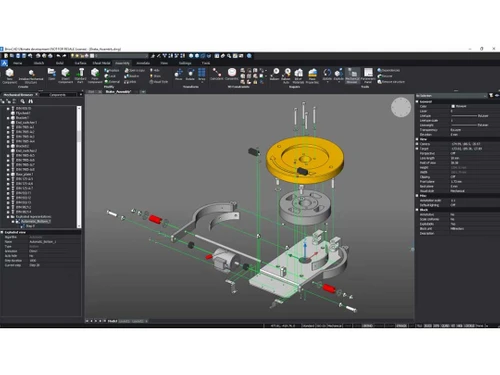This screenshot has height=375, width=500.
Task: Switch to the Sketch ribbon tab
Action: coord(39,63)
